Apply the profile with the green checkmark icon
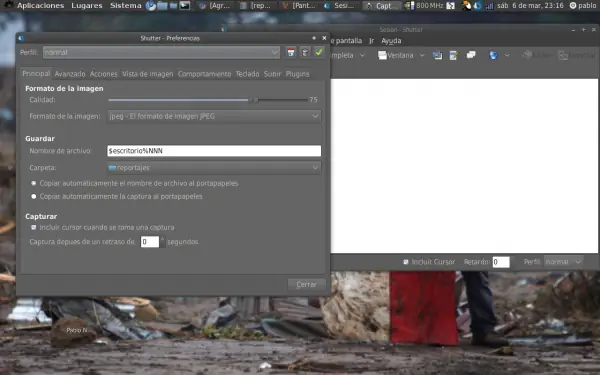This screenshot has height=375, width=600. 319,52
